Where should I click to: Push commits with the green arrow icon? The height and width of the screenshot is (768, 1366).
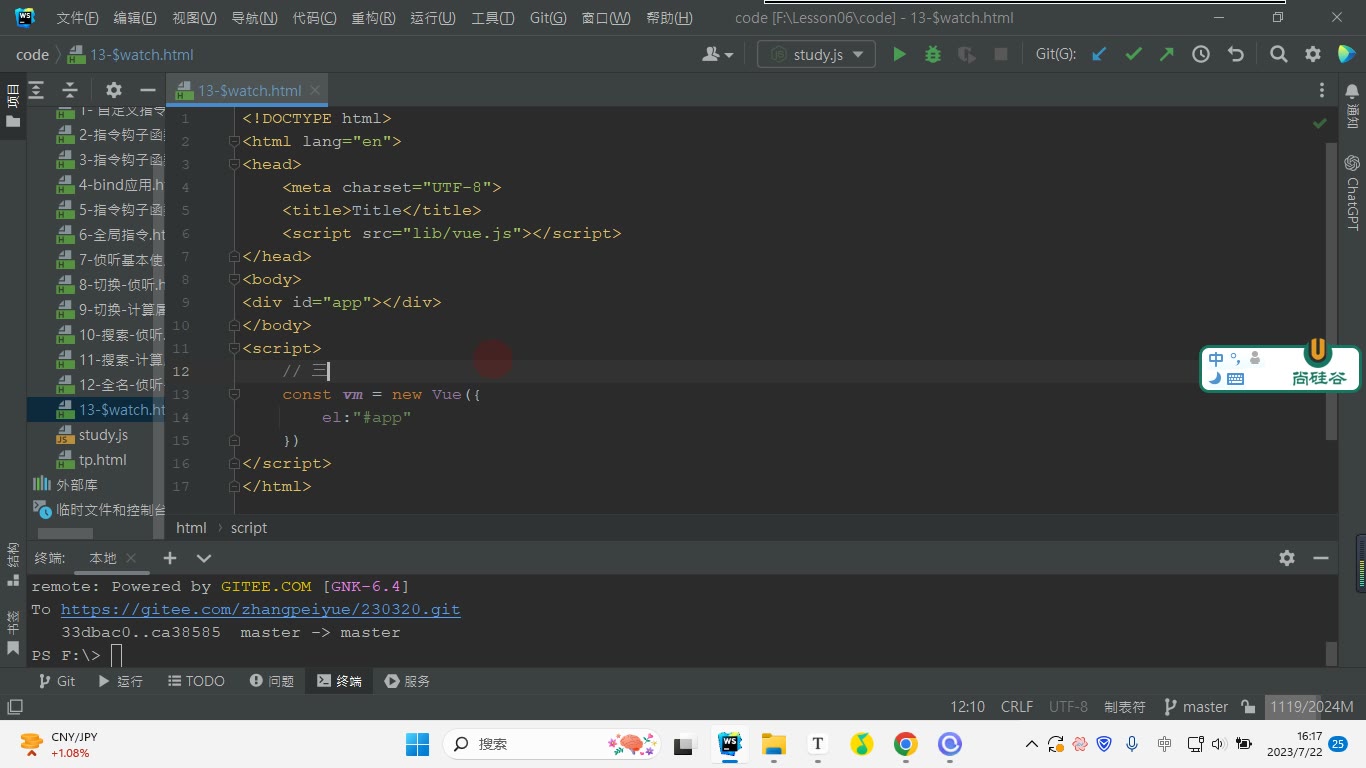1167,54
